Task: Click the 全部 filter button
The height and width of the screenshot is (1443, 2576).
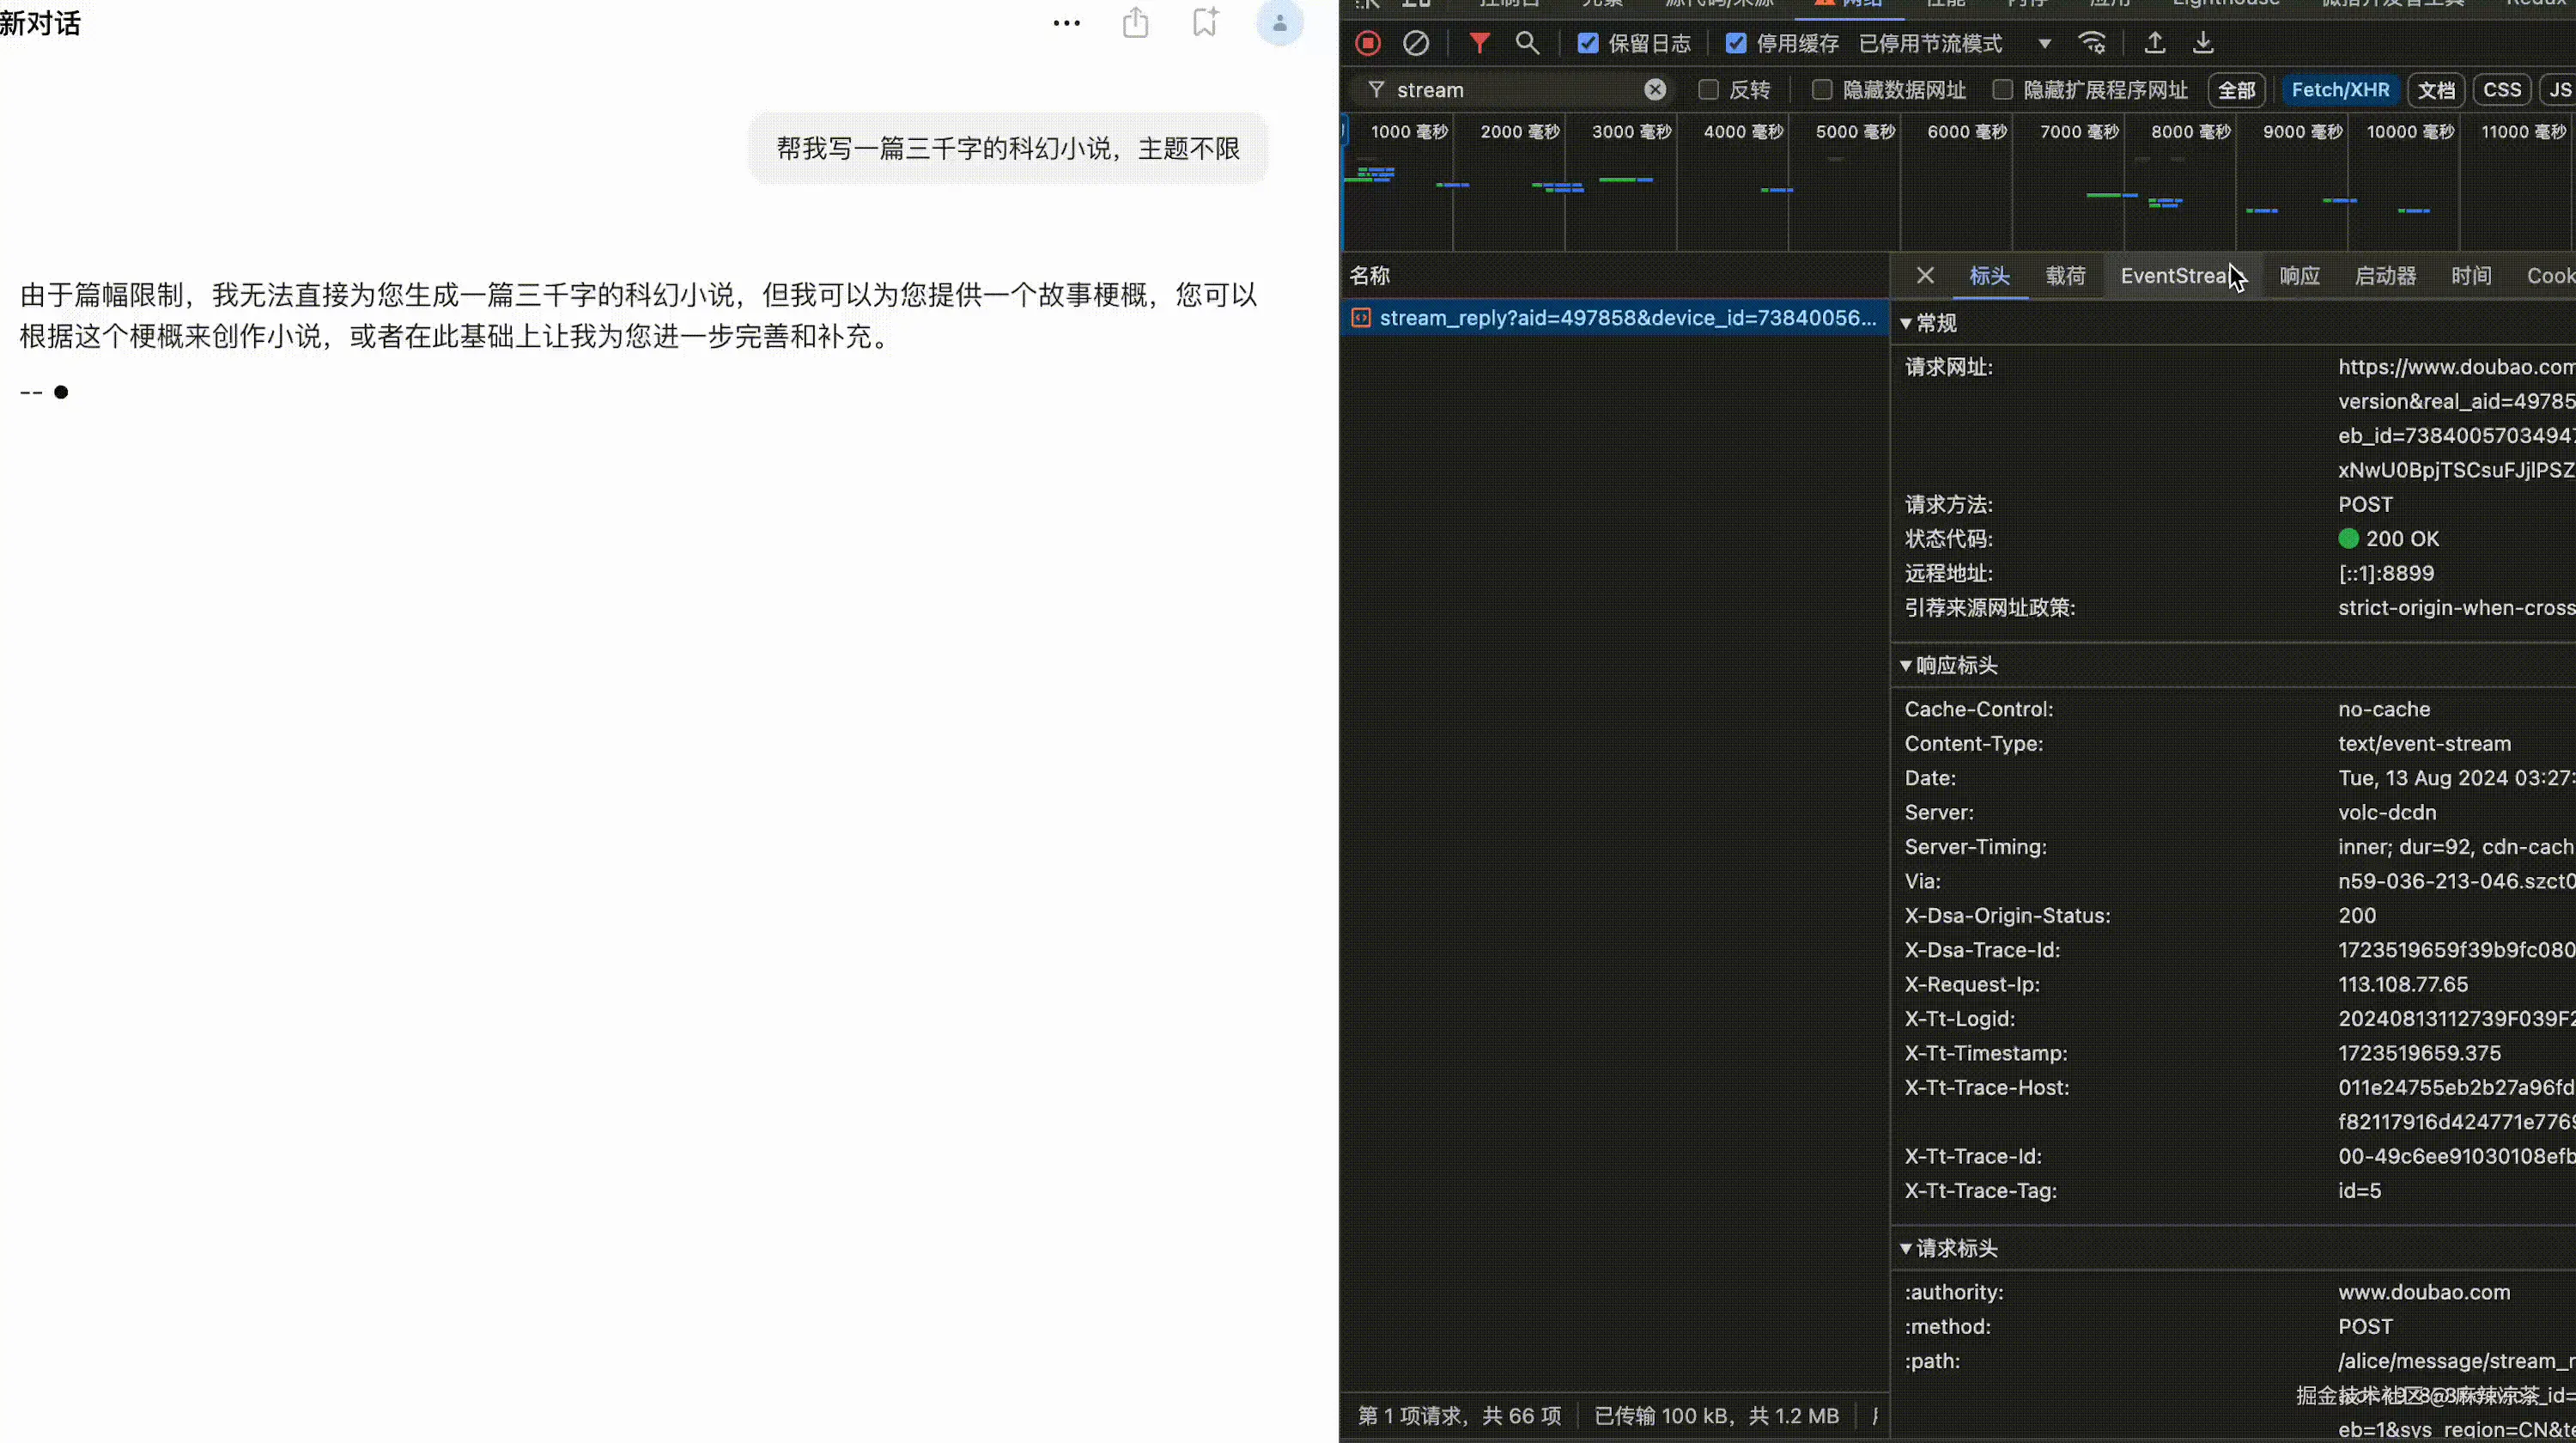Action: click(2237, 90)
